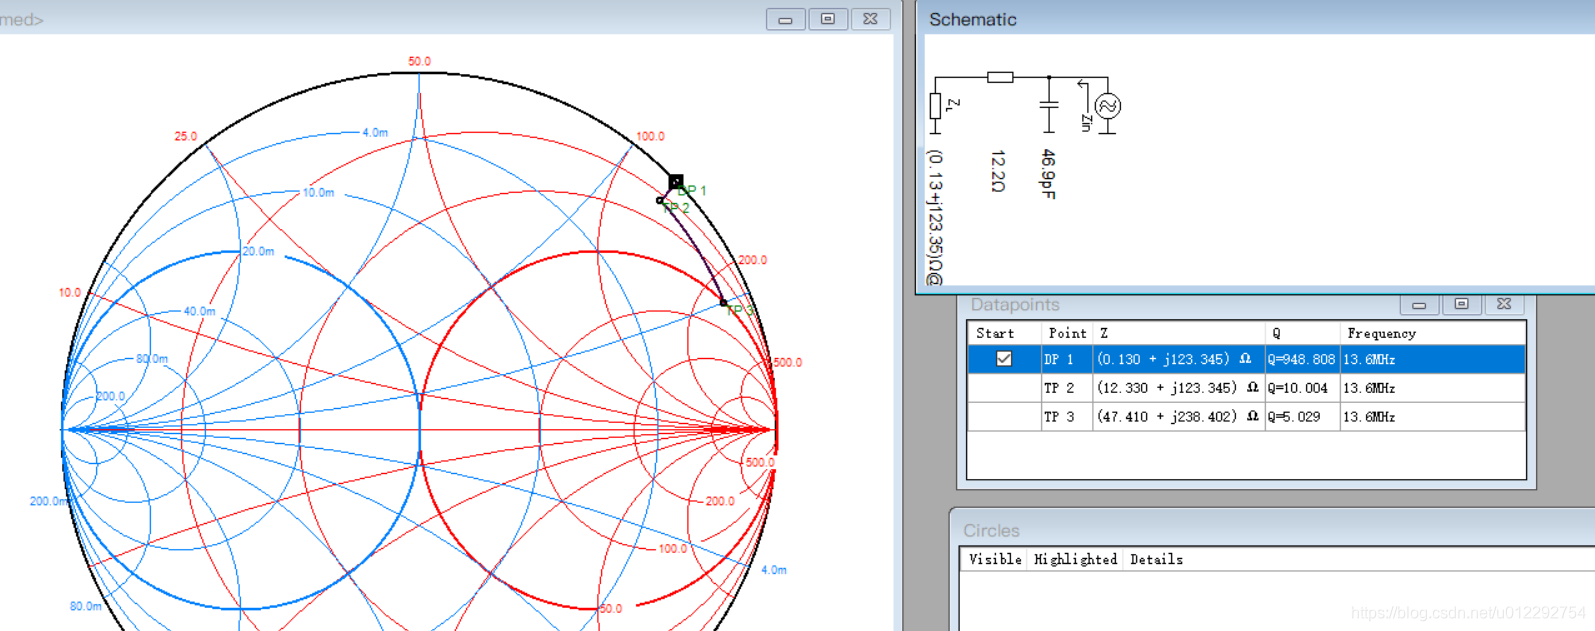Click the 25.0 resistance label on chart
The width and height of the screenshot is (1595, 631).
[186, 136]
